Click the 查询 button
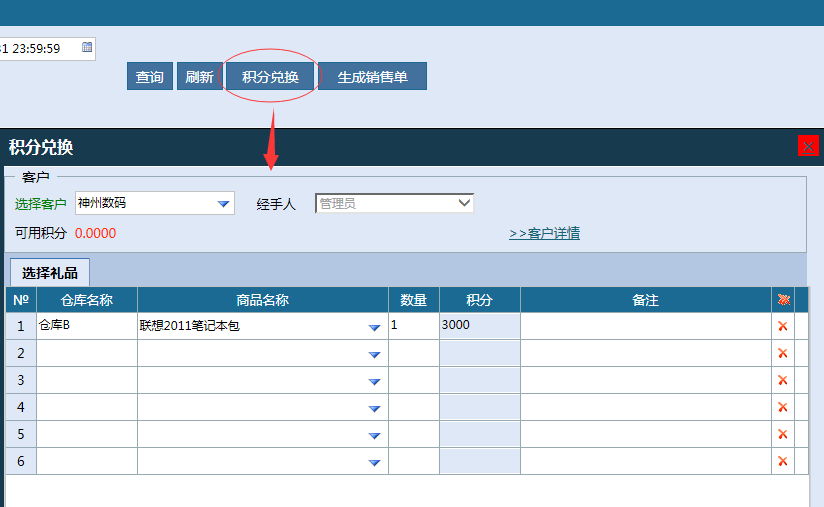Image resolution: width=824 pixels, height=507 pixels. [150, 77]
